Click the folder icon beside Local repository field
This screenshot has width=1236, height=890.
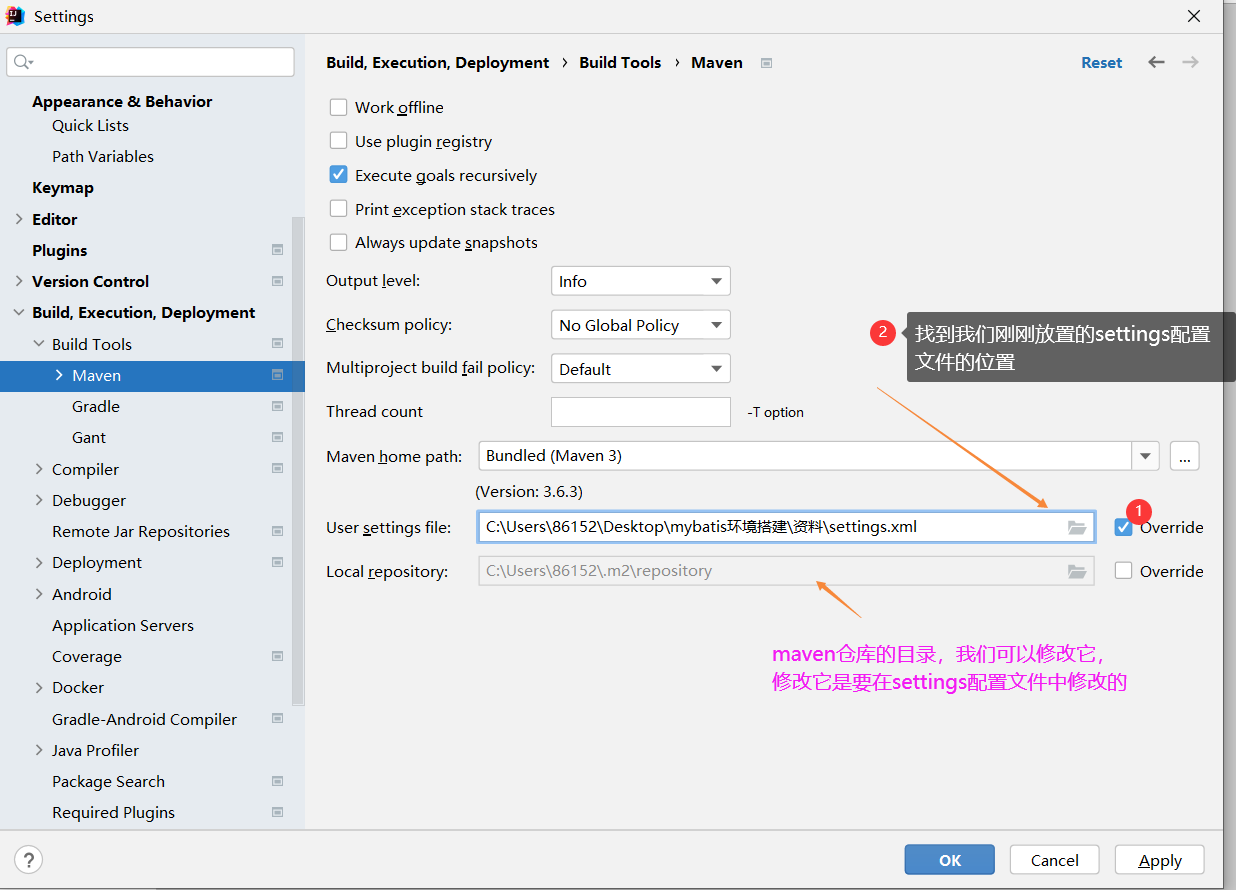click(x=1077, y=571)
